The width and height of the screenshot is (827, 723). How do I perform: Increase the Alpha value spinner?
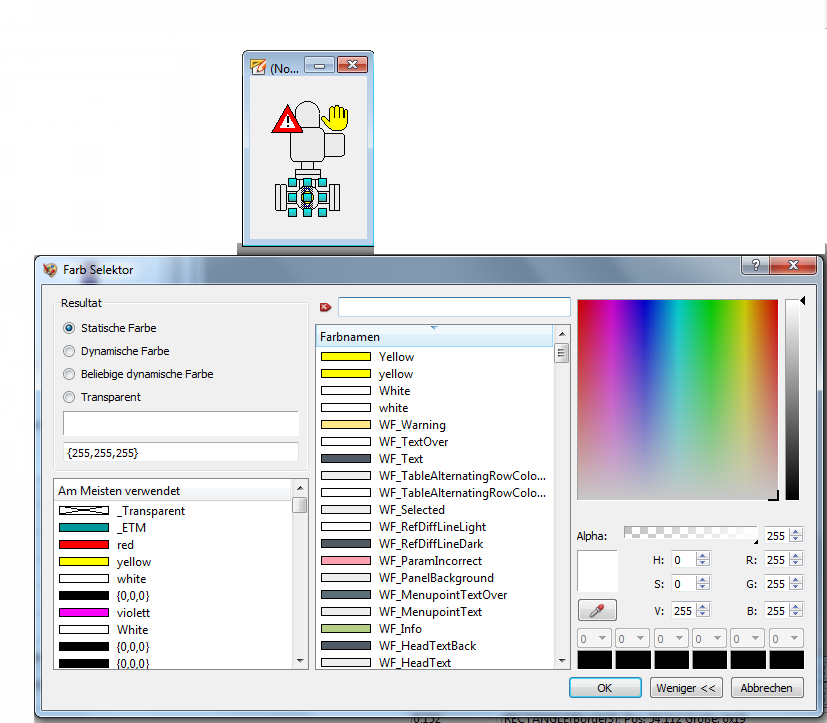click(x=796, y=532)
